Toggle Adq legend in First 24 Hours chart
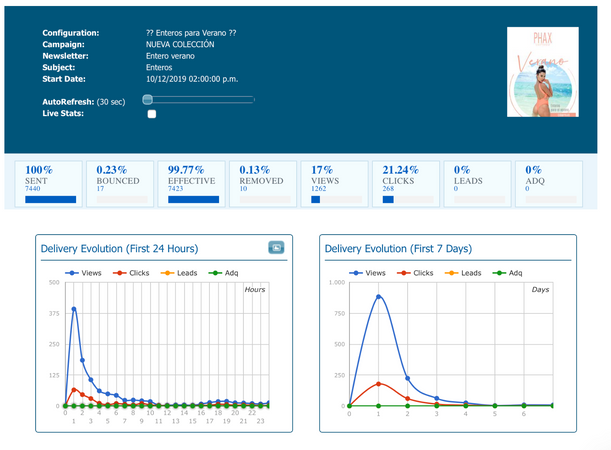 pos(221,273)
